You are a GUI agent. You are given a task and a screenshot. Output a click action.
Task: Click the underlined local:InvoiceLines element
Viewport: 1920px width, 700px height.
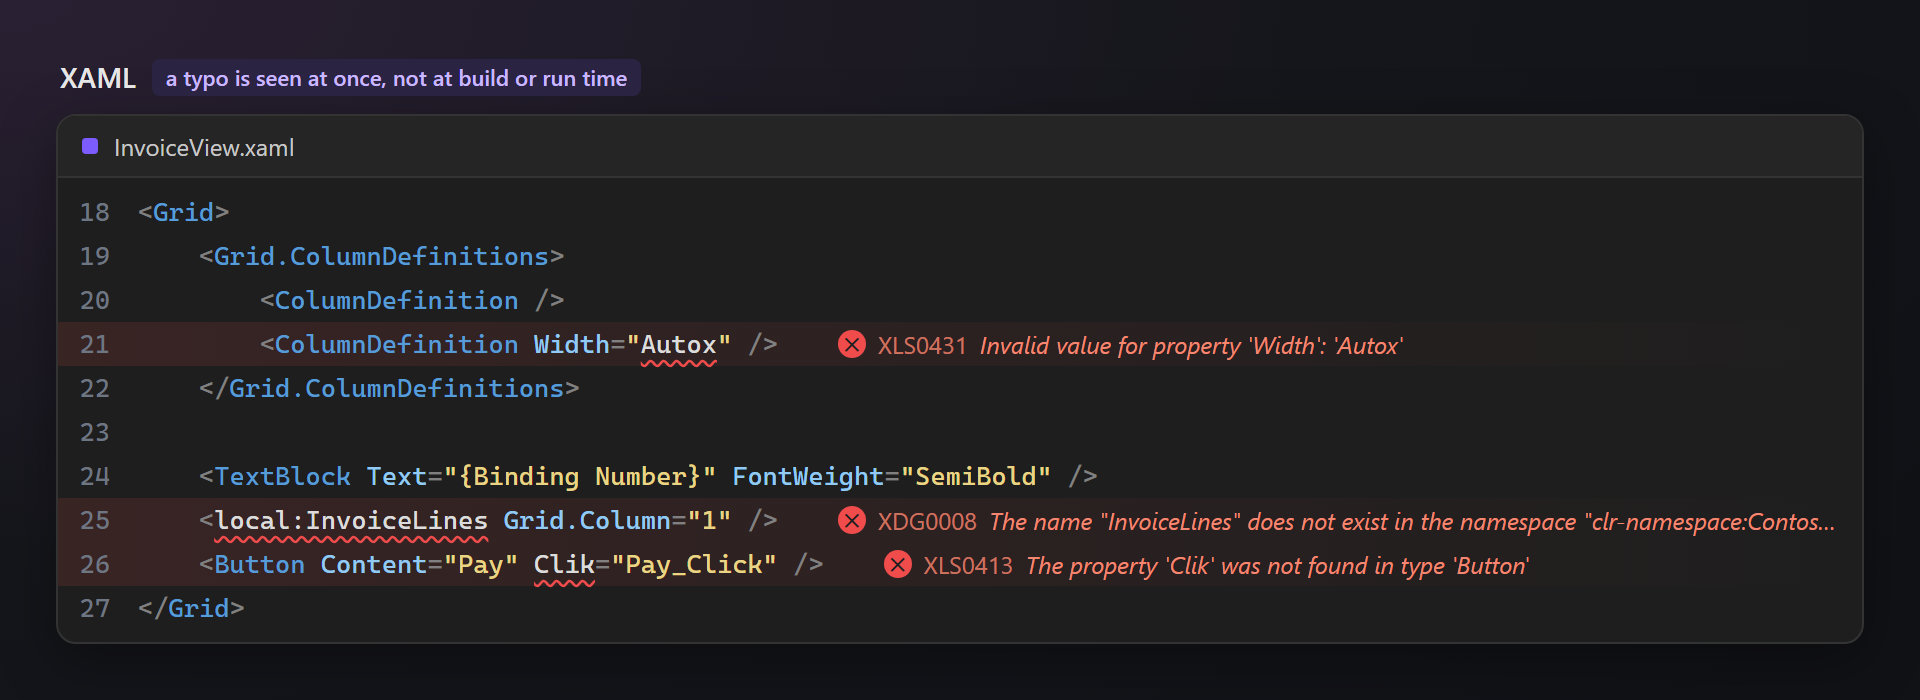pyautogui.click(x=351, y=521)
